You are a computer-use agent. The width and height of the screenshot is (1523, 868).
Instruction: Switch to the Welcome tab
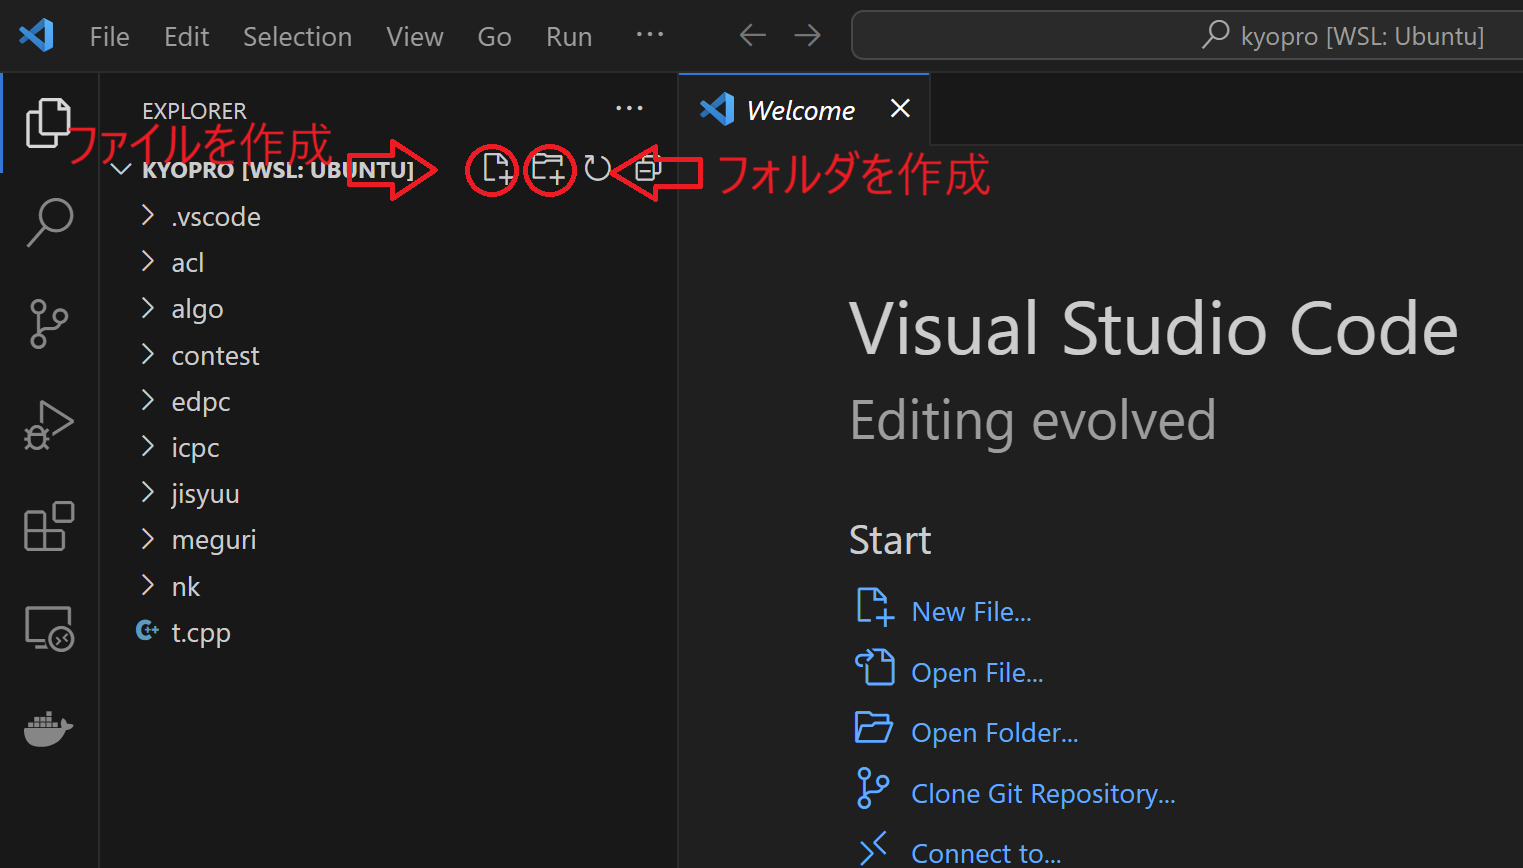[800, 110]
